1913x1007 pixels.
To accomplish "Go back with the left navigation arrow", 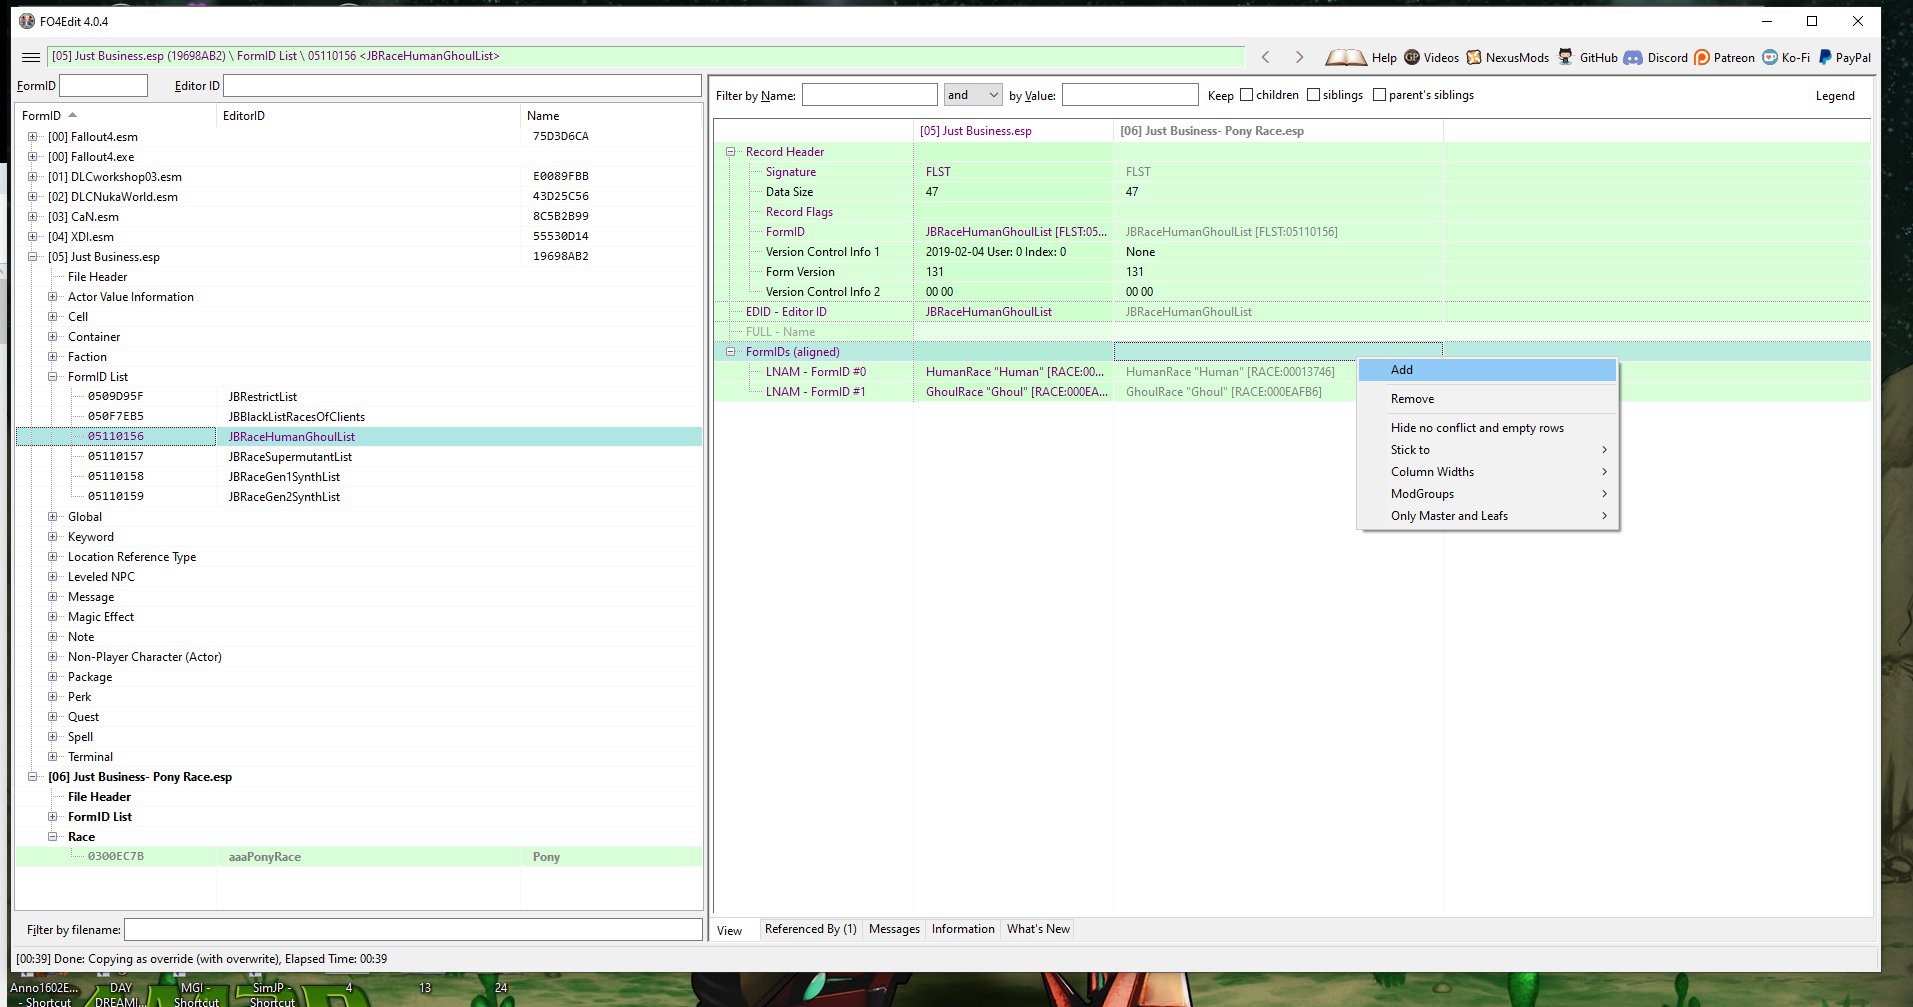I will click(x=1266, y=57).
